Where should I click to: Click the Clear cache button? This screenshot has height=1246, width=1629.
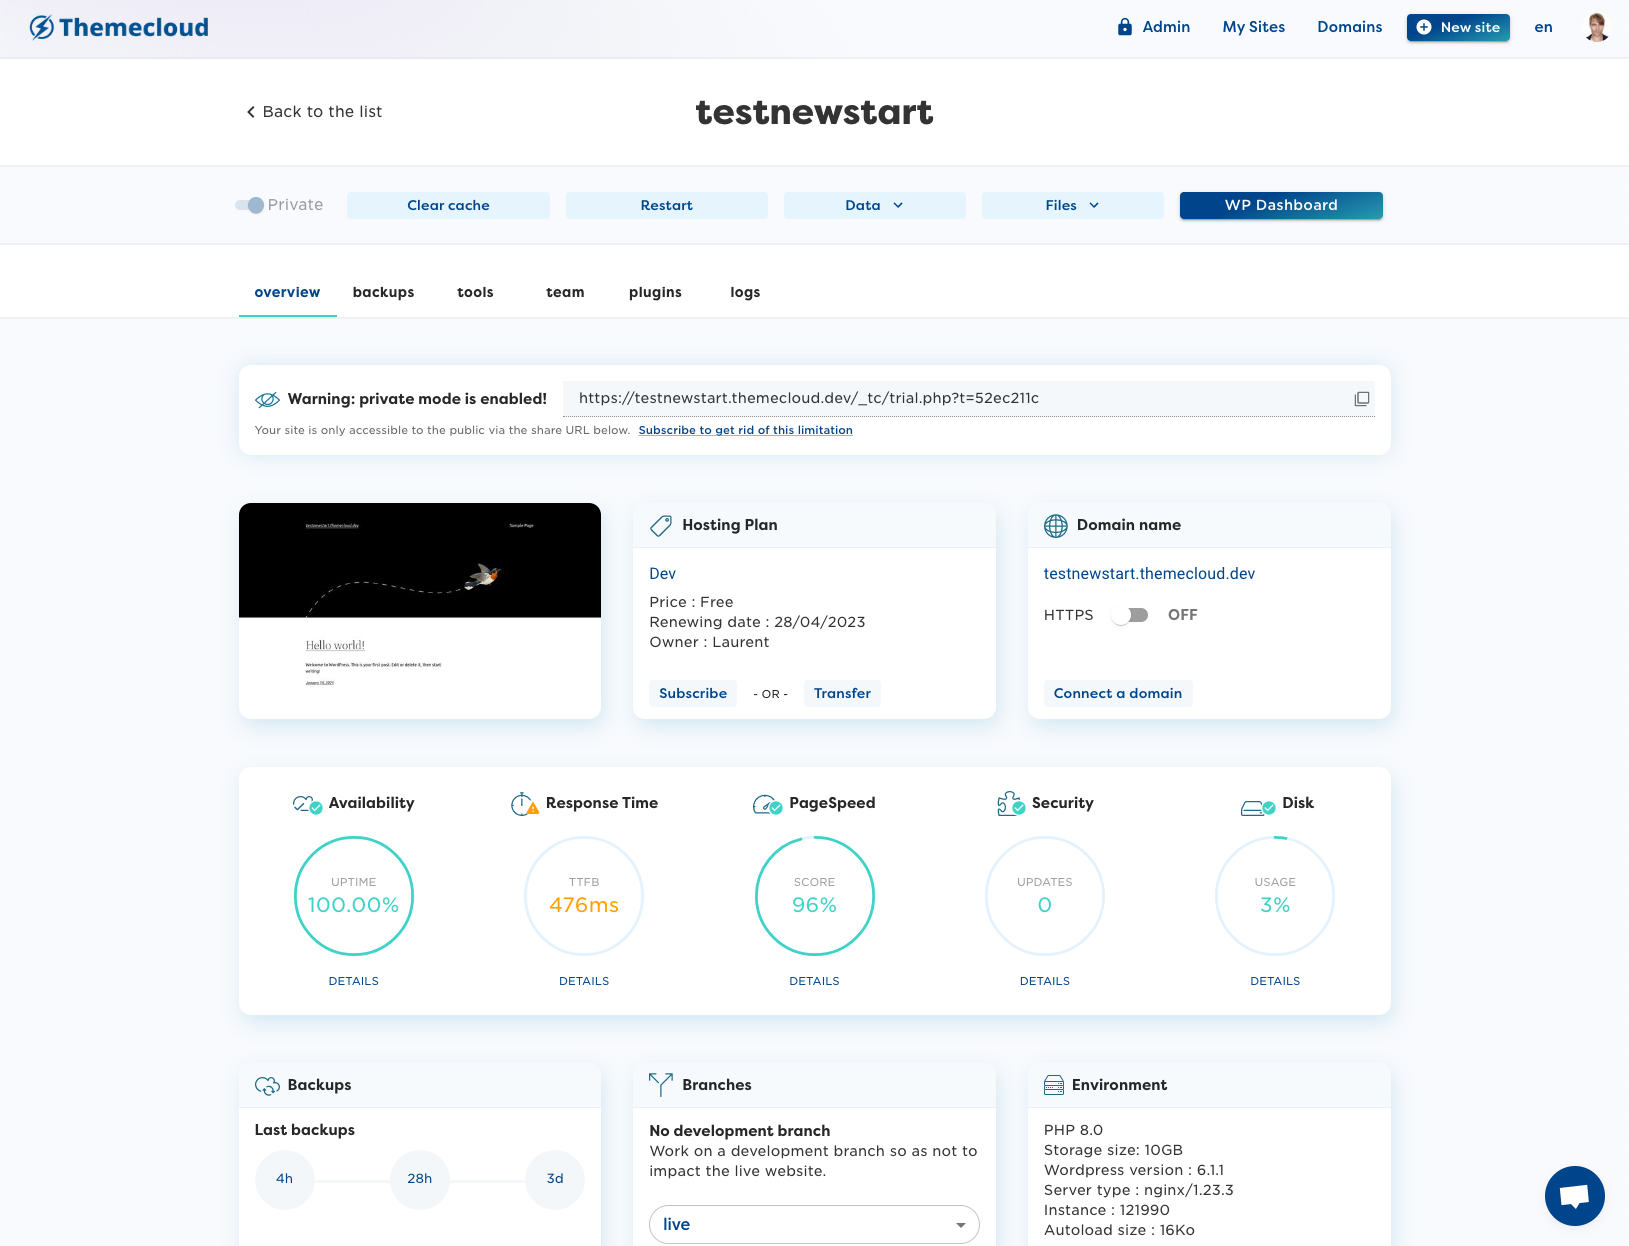448,205
